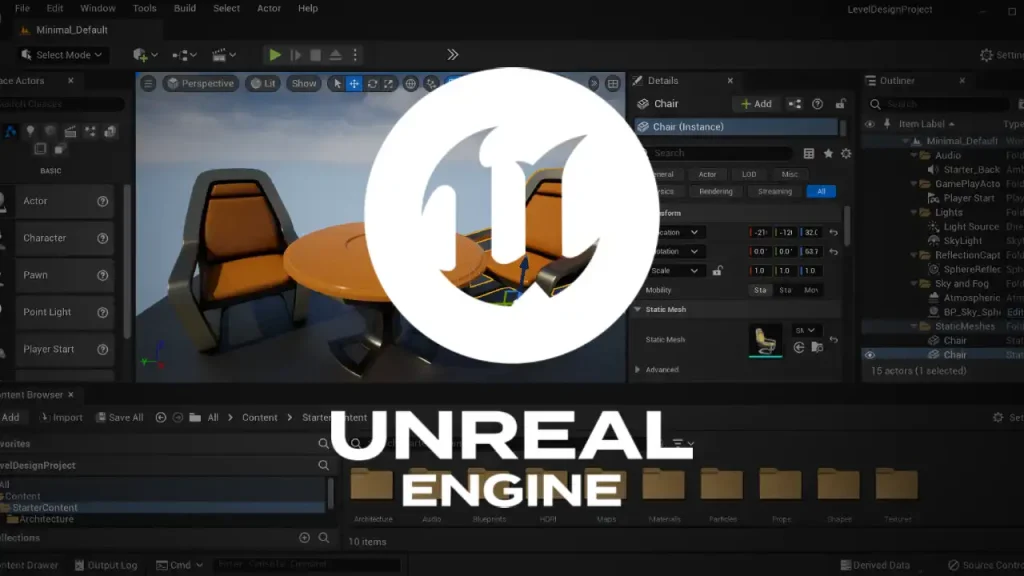Open play mode options dots
The image size is (1024, 576).
pos(355,55)
